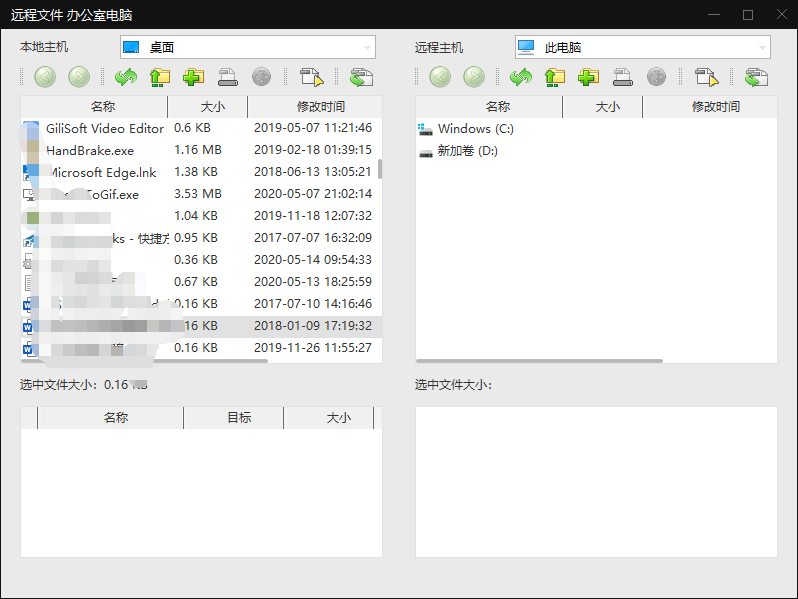This screenshot has width=798, height=599.
Task: Click local pane forward arrow icon
Action: [x=79, y=77]
